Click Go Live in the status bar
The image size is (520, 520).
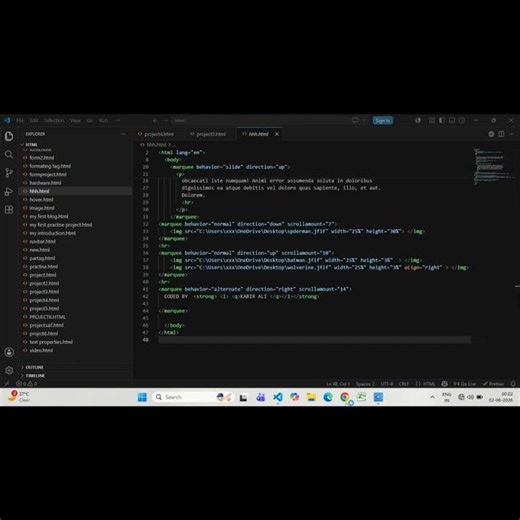[x=465, y=384]
